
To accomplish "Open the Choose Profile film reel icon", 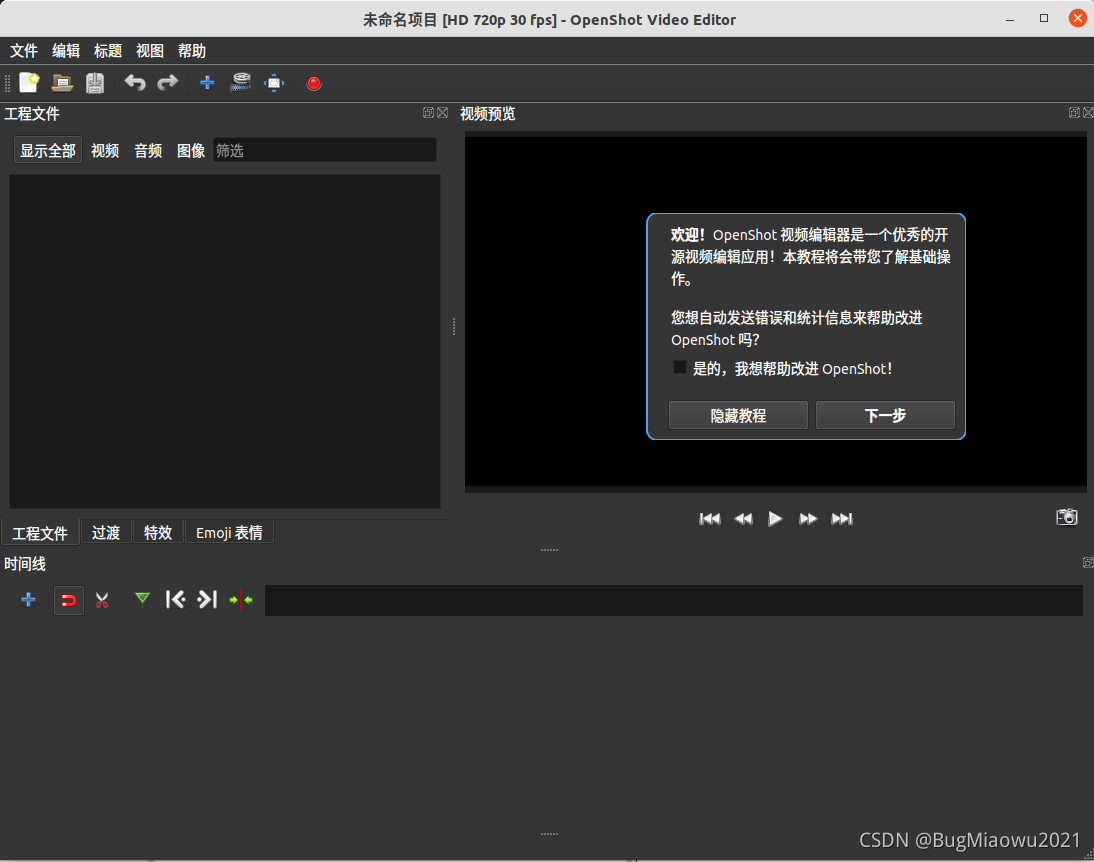I will point(241,83).
